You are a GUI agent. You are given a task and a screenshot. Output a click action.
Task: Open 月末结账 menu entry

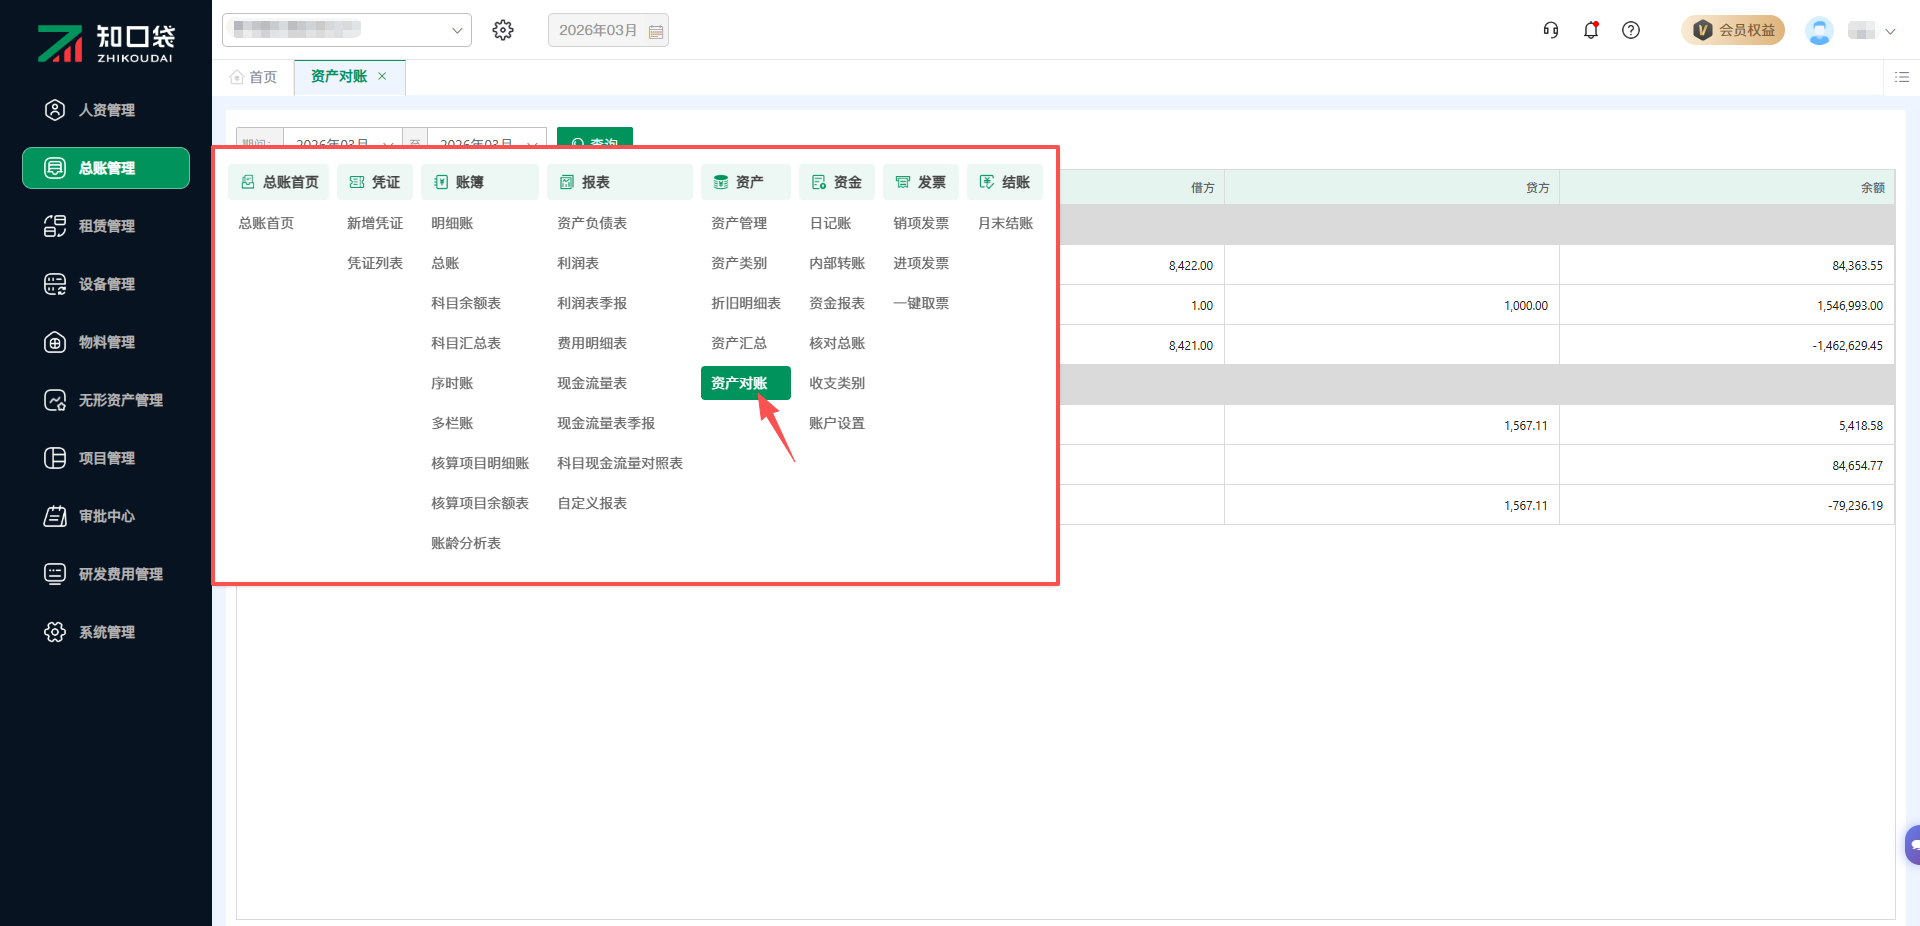tap(1005, 223)
